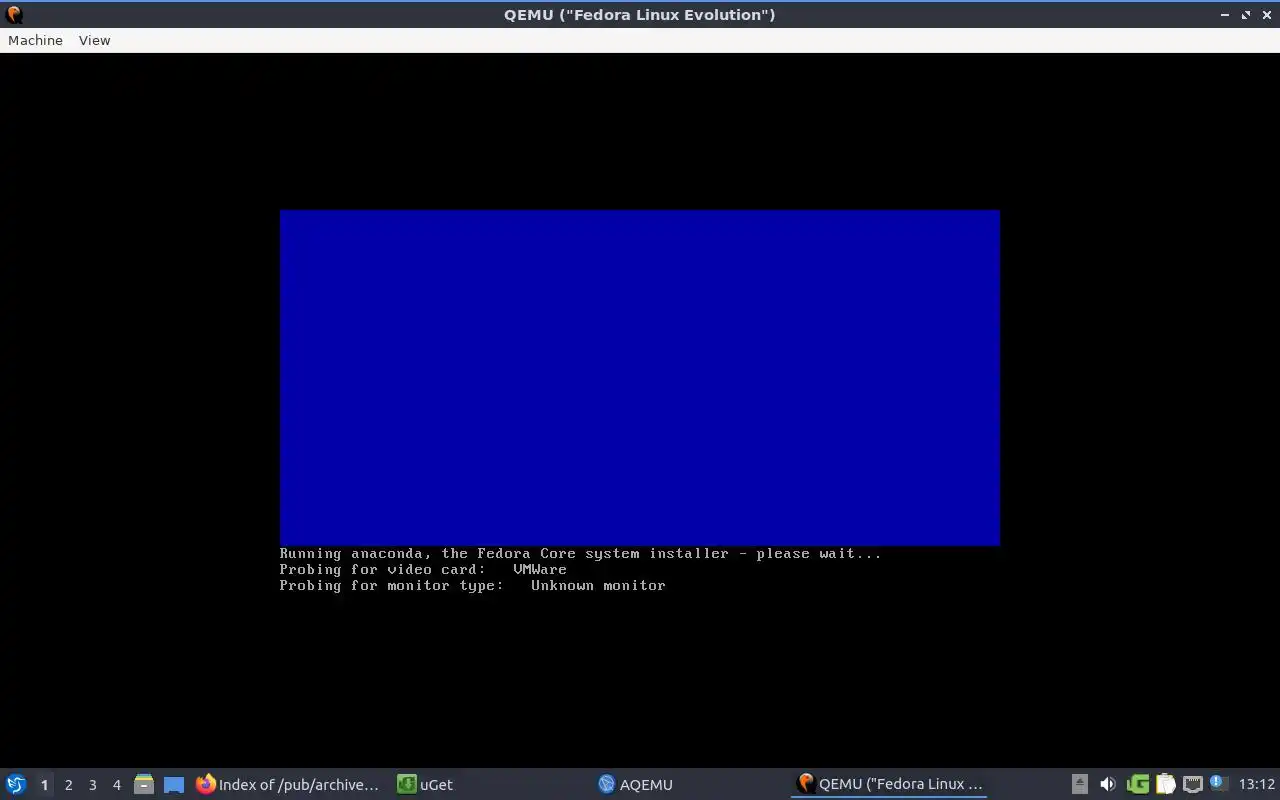Screen dimensions: 1280x800
Task: Open the volume speaker tray icon
Action: (x=1107, y=784)
